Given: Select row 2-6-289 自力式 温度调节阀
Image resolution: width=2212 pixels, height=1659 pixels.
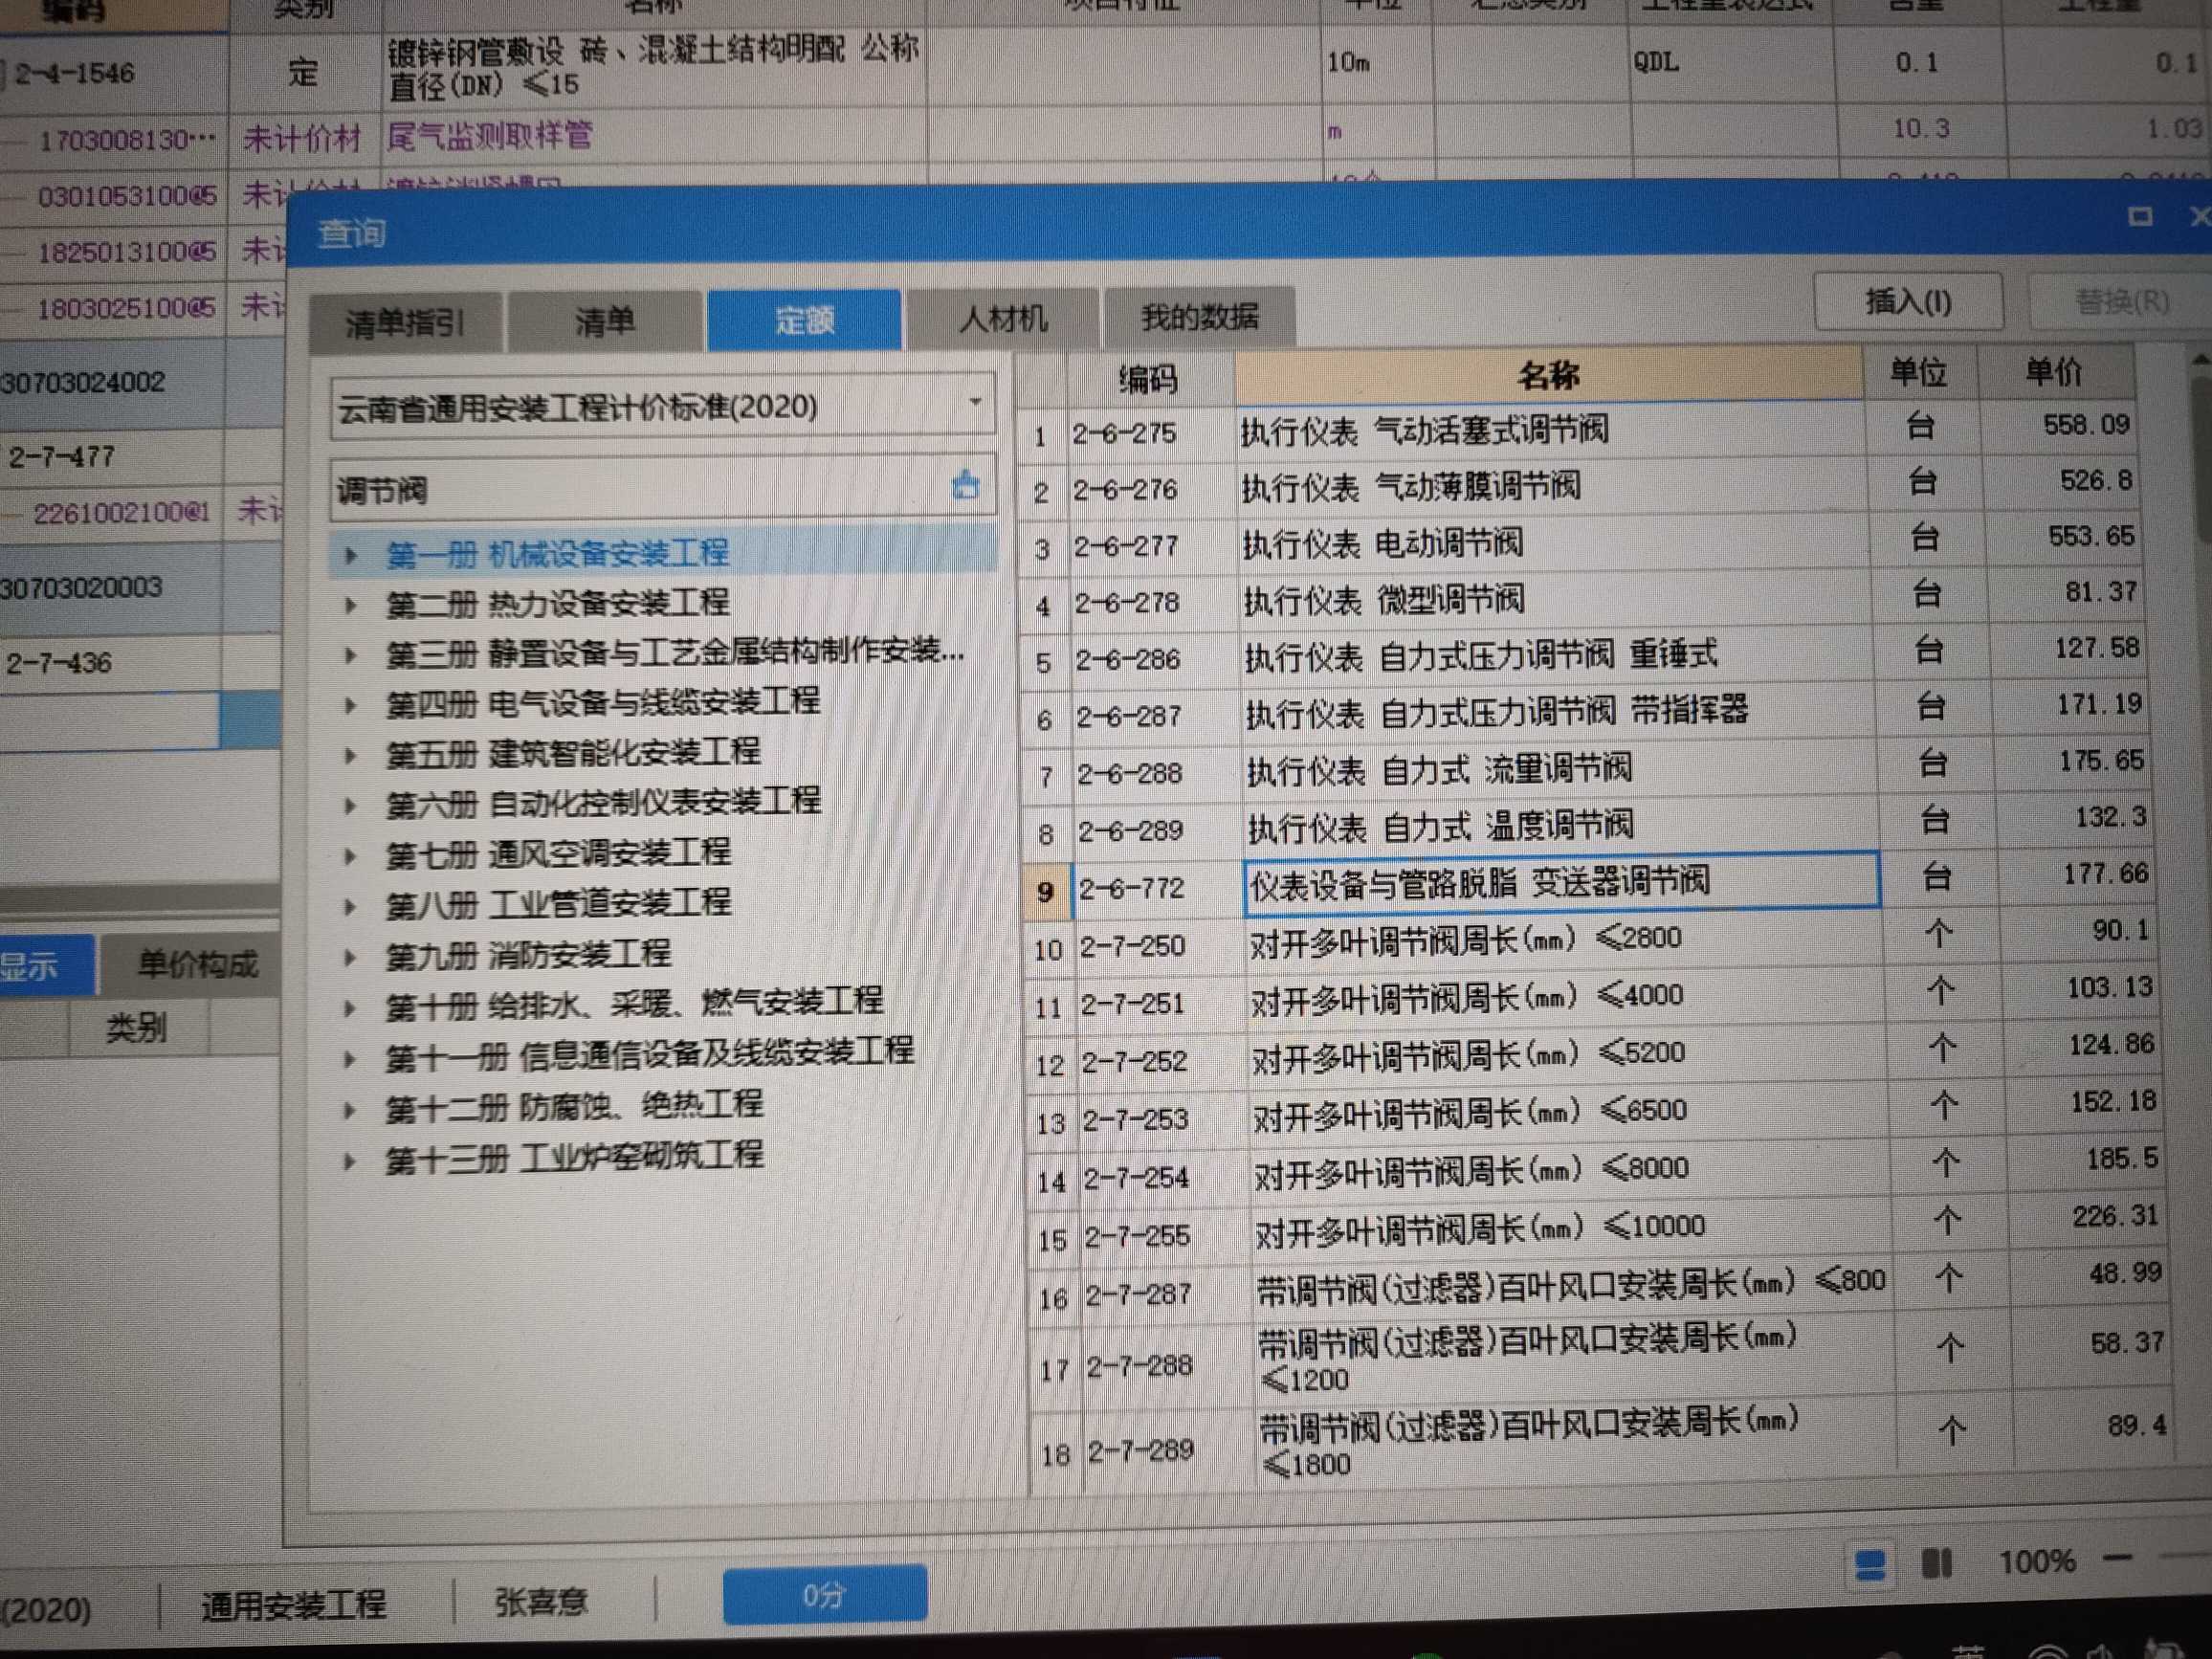Looking at the screenshot, I should tap(1588, 826).
